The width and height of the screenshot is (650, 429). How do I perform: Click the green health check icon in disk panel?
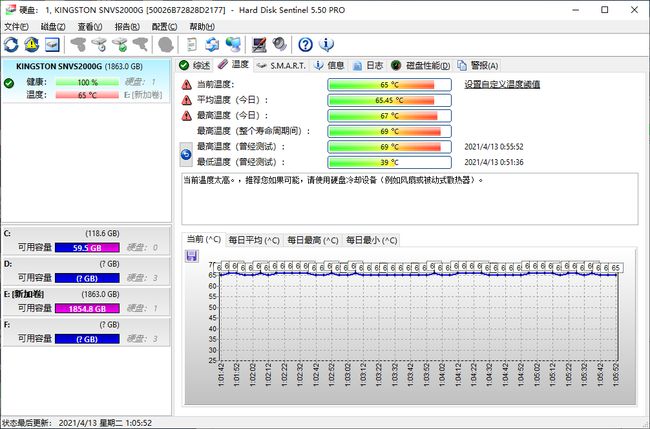[9, 83]
